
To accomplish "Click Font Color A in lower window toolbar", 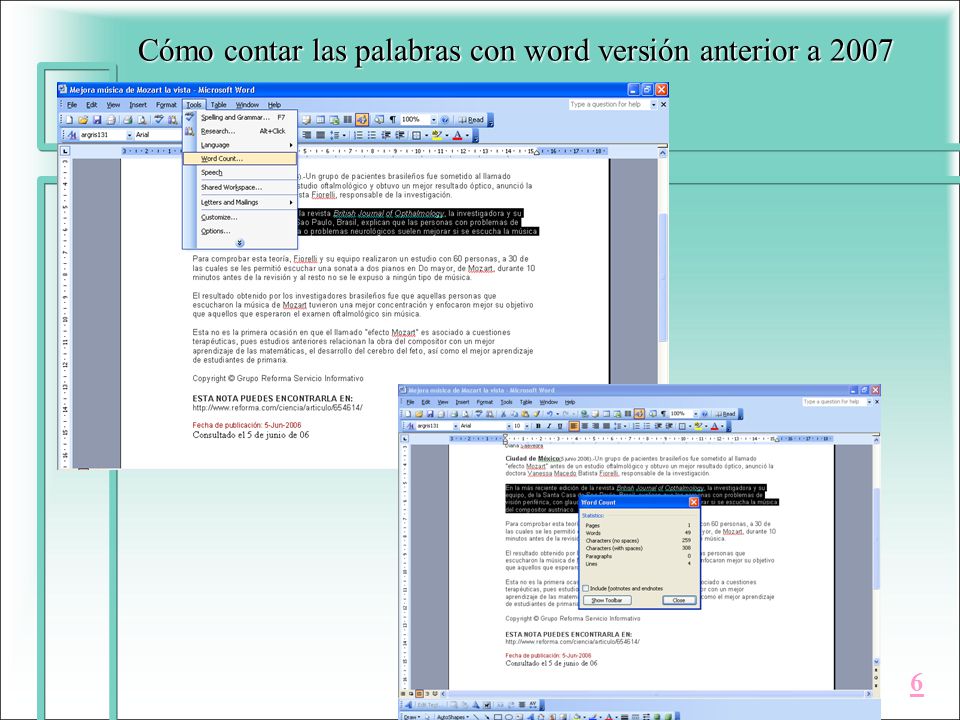I will coord(714,426).
